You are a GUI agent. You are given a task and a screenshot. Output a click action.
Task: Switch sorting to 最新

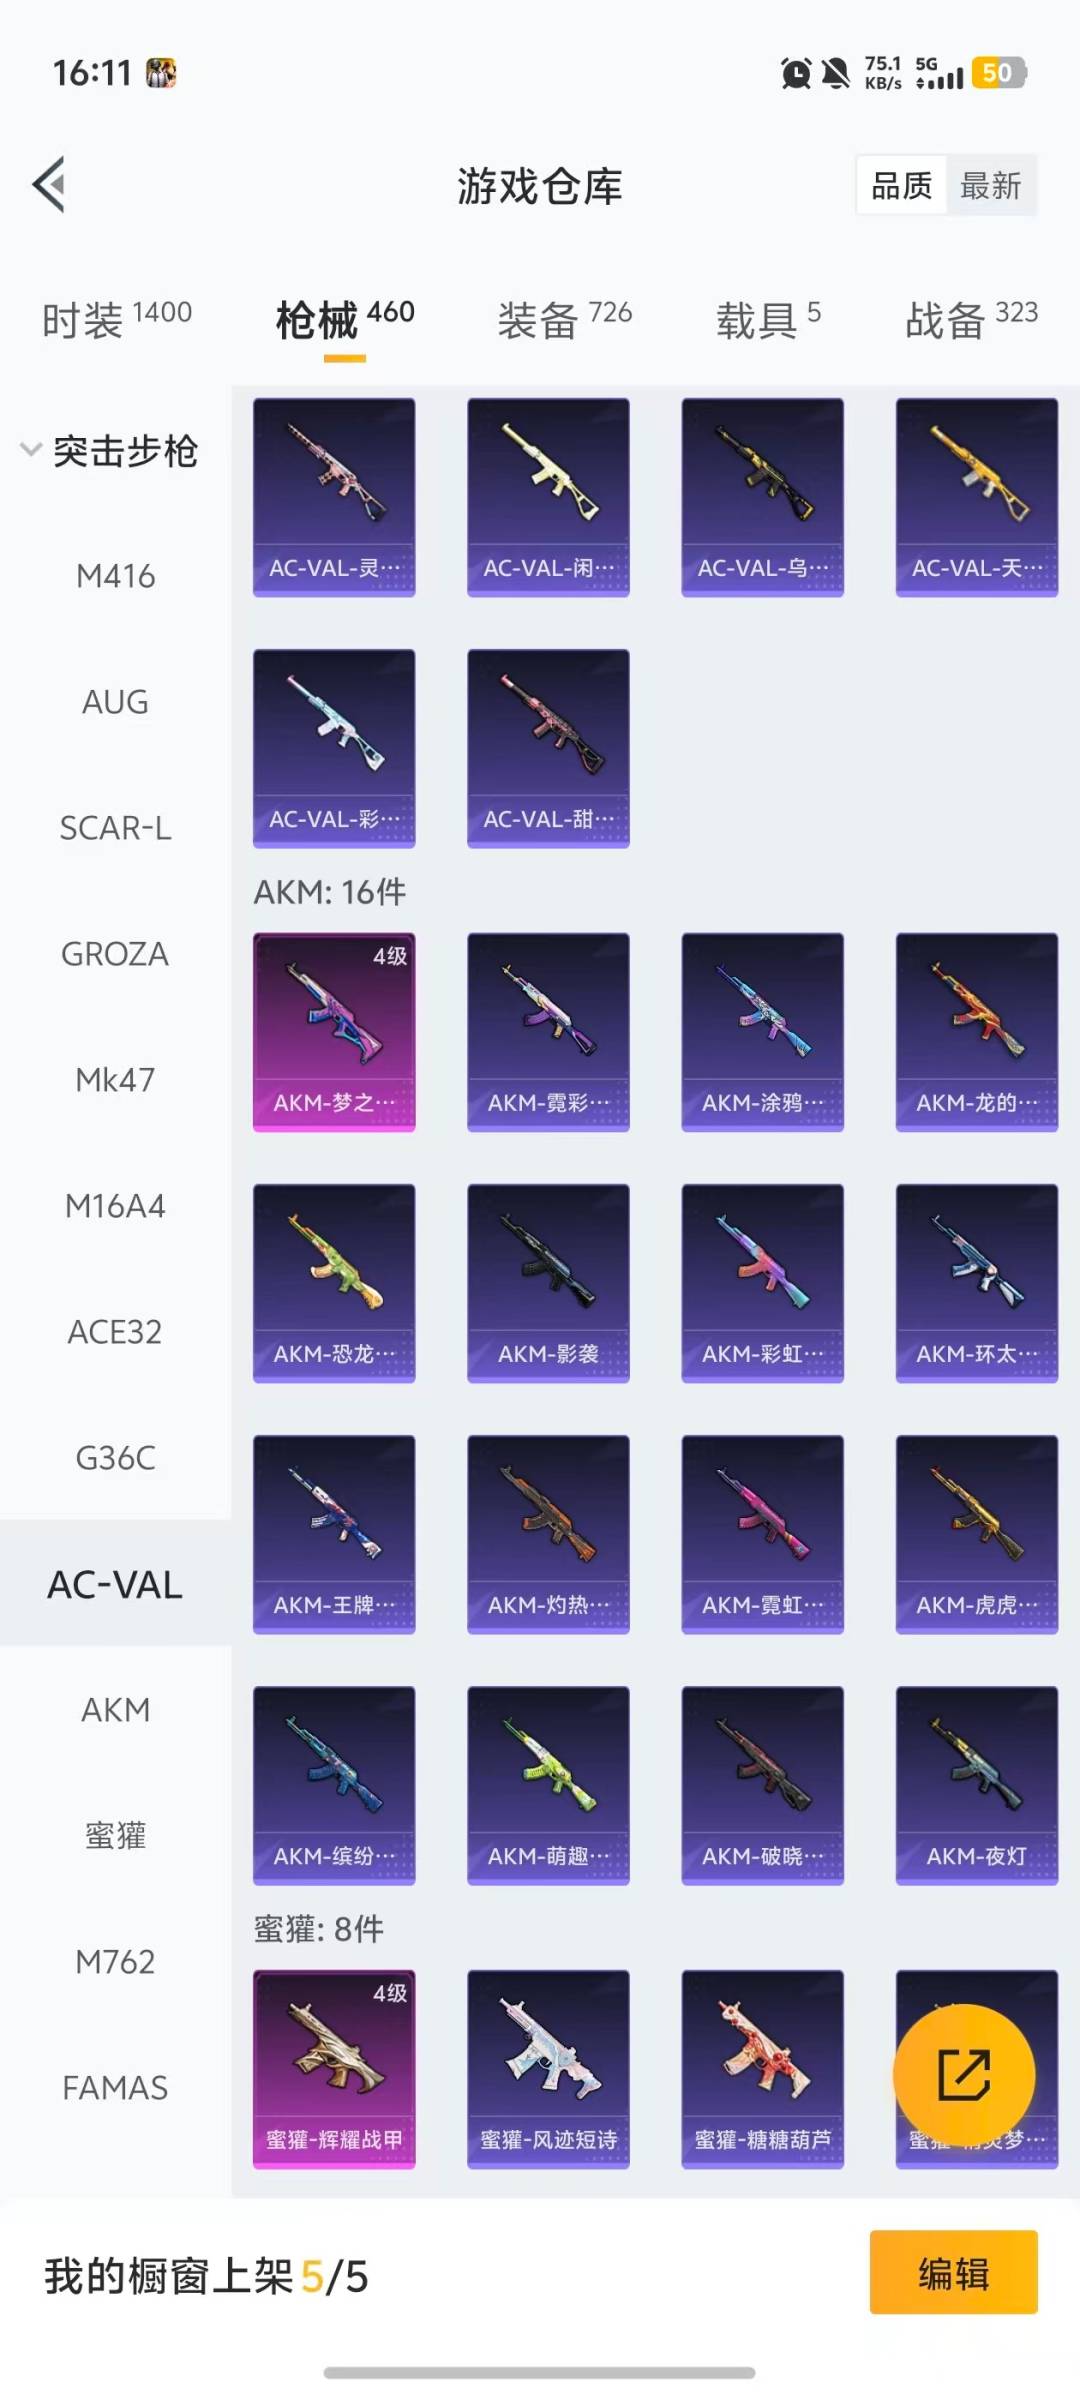991,185
